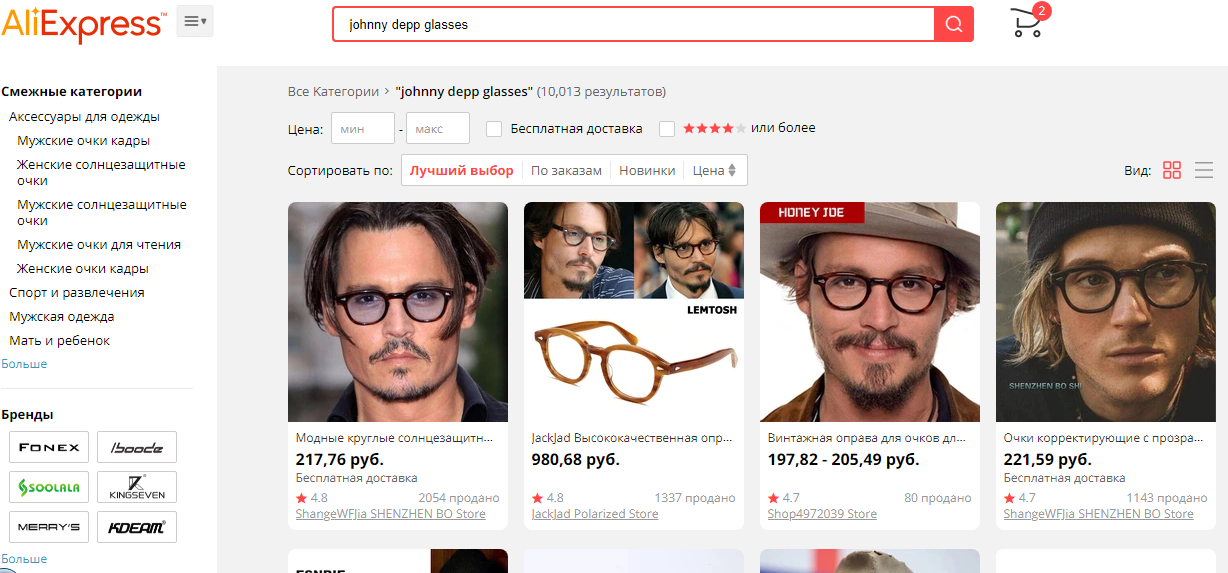Open the HONEY JOE product image

click(870, 312)
